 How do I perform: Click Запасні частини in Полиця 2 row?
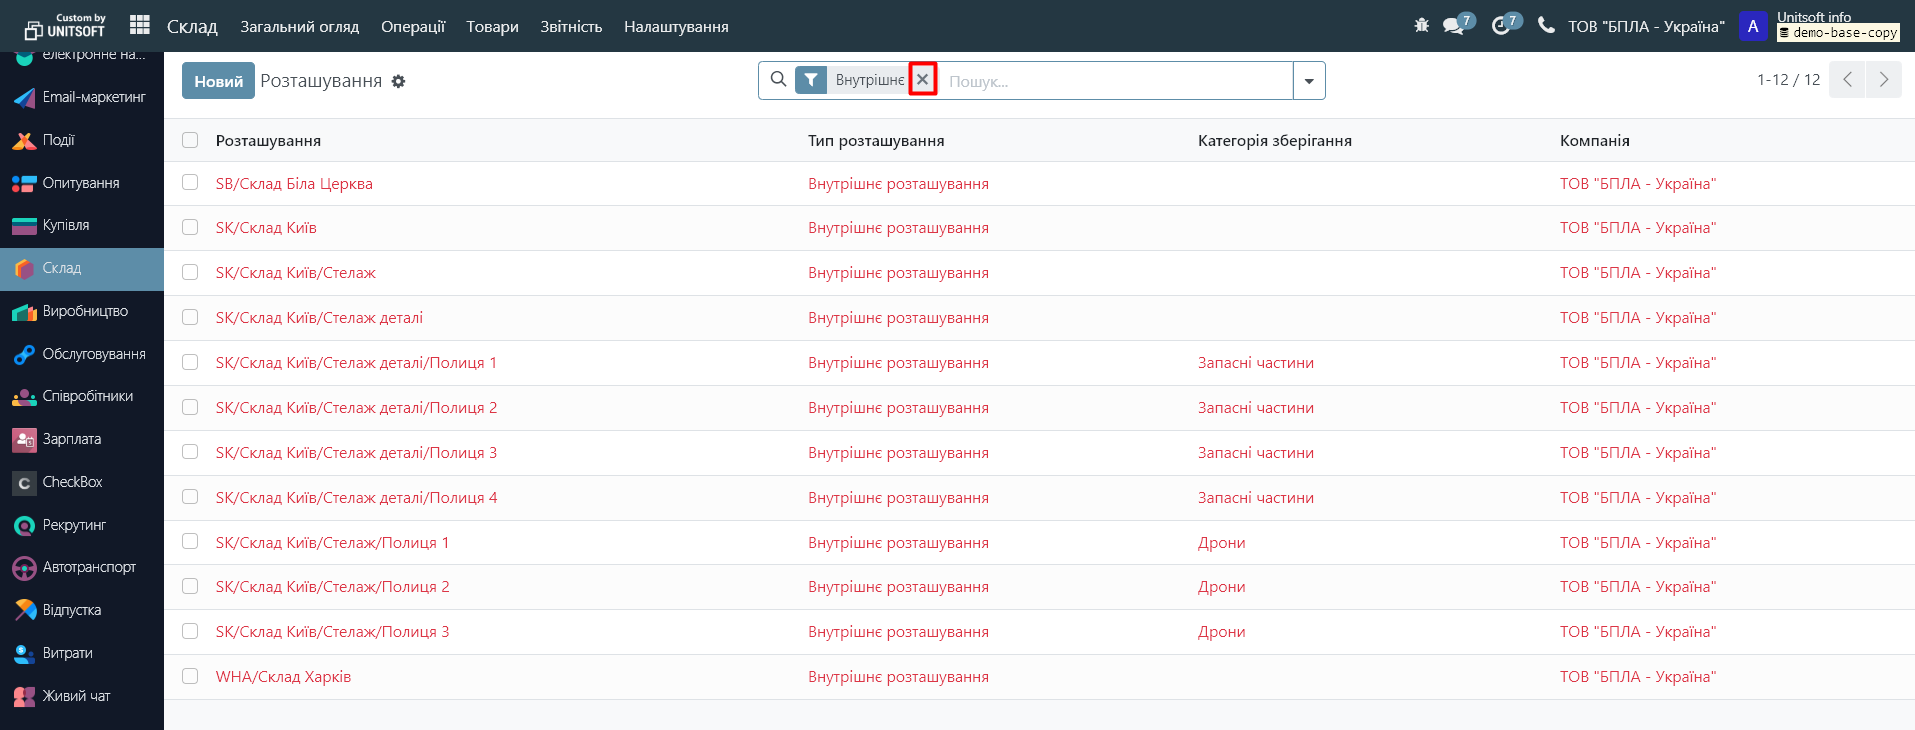[1256, 407]
